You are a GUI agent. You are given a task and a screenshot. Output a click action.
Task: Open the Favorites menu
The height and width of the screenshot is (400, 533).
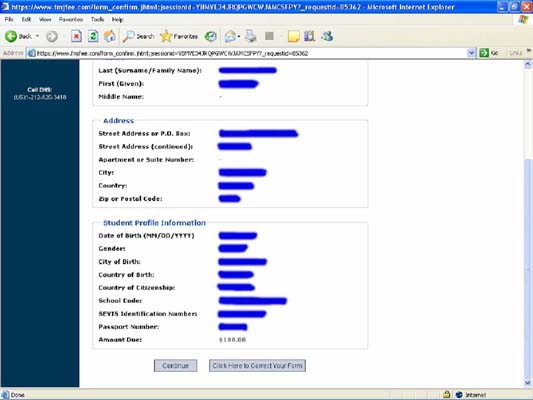point(71,19)
